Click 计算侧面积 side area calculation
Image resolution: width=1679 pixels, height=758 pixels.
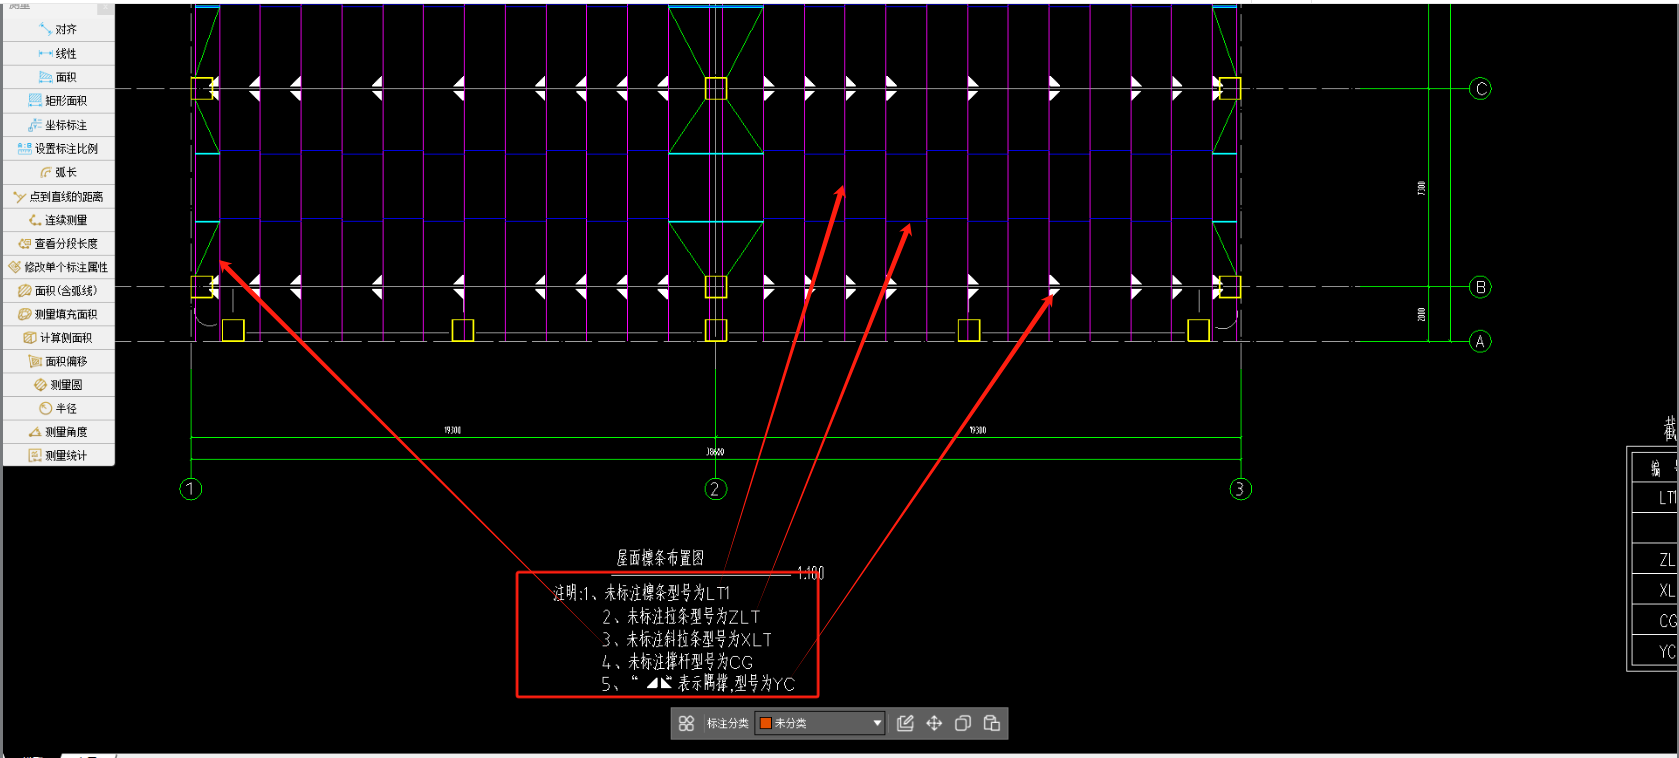point(58,338)
